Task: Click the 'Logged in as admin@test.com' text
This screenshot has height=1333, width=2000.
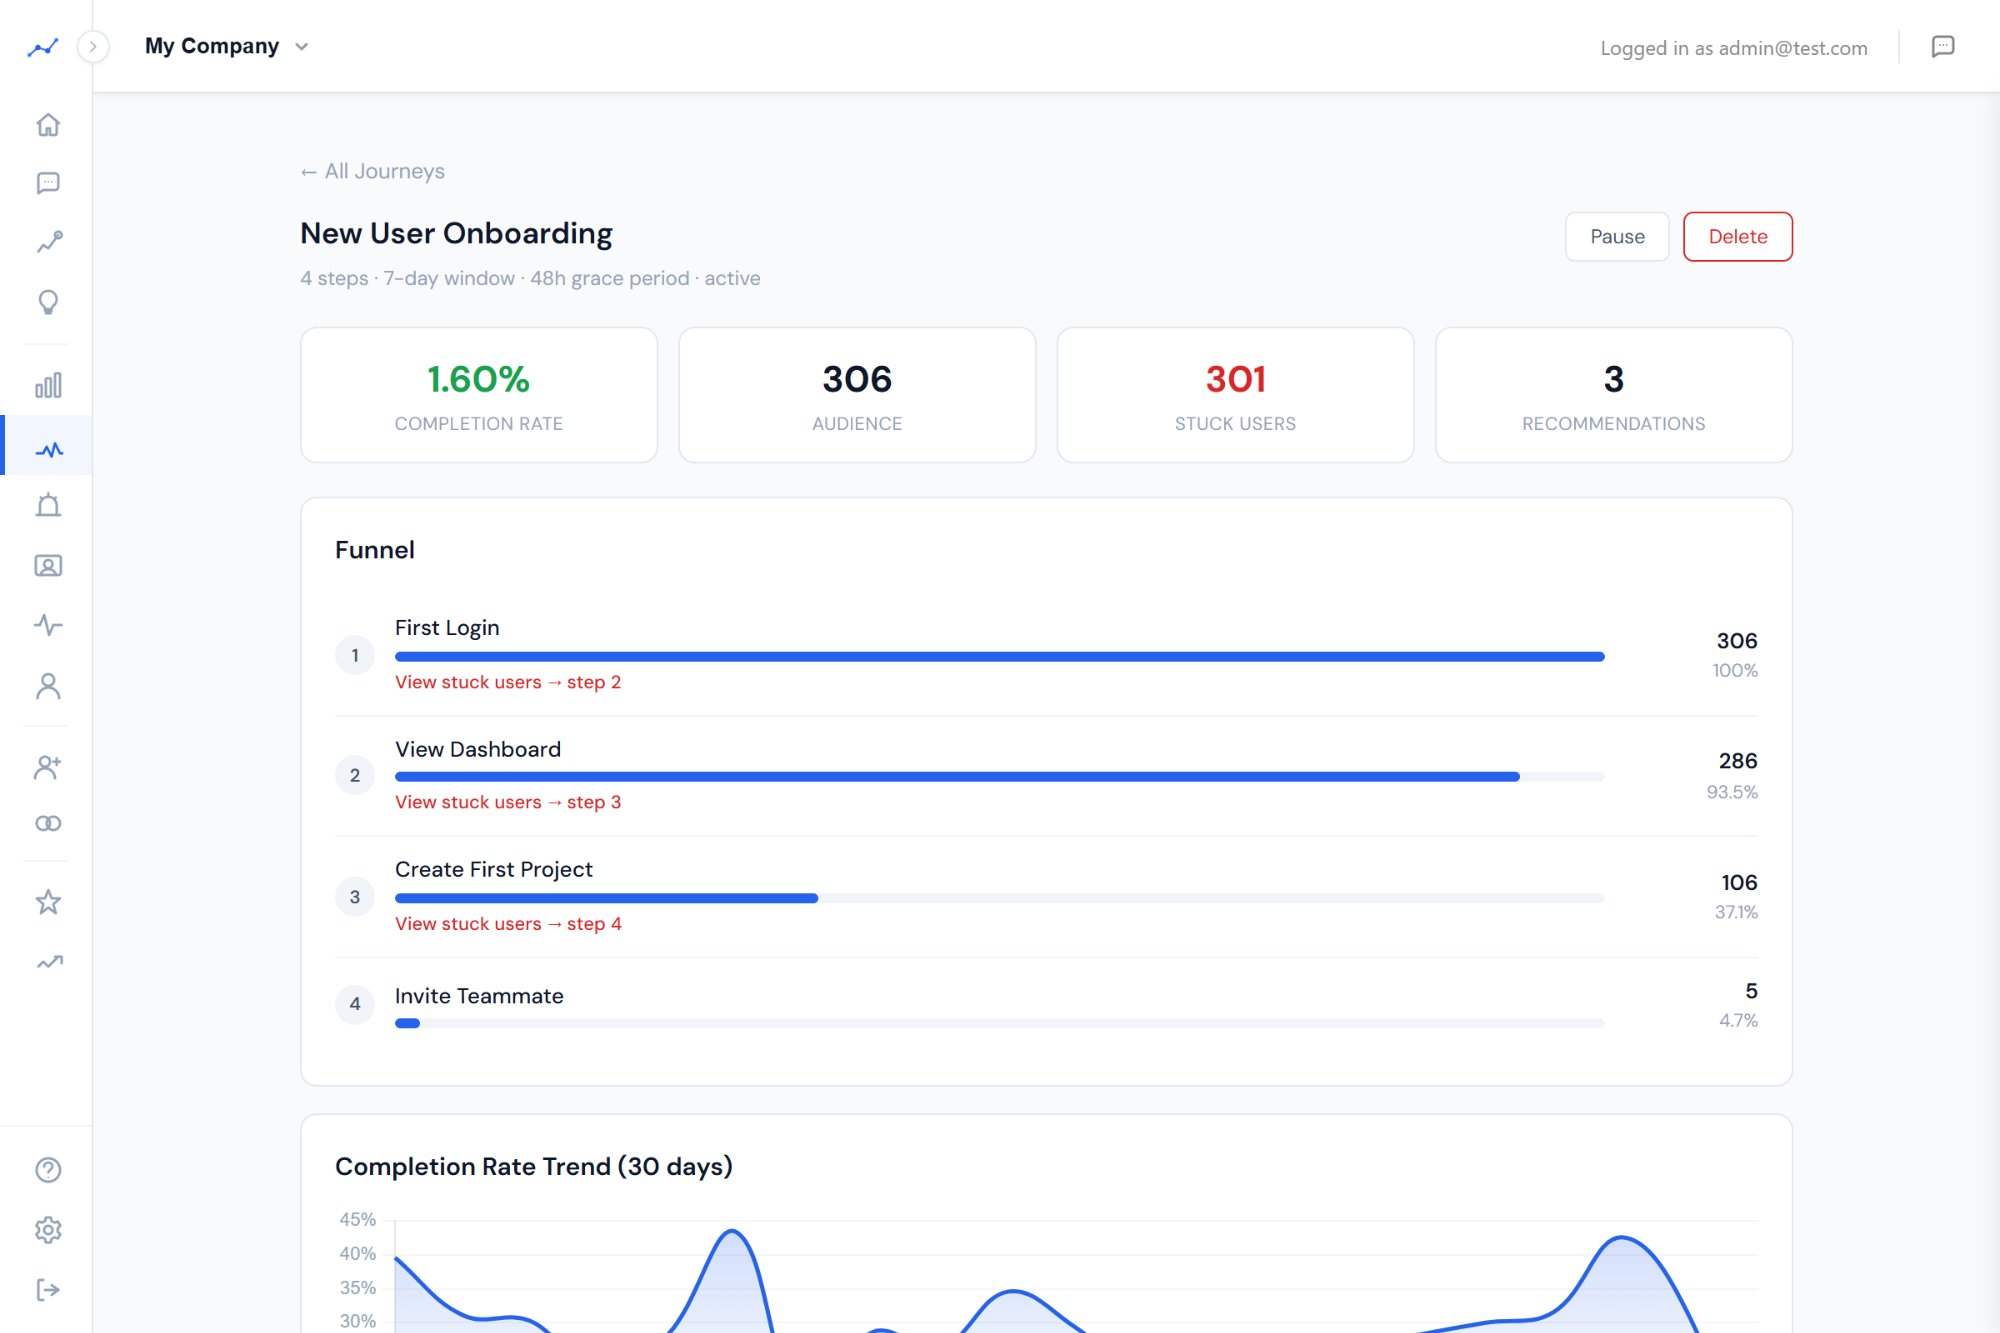Action: point(1734,48)
